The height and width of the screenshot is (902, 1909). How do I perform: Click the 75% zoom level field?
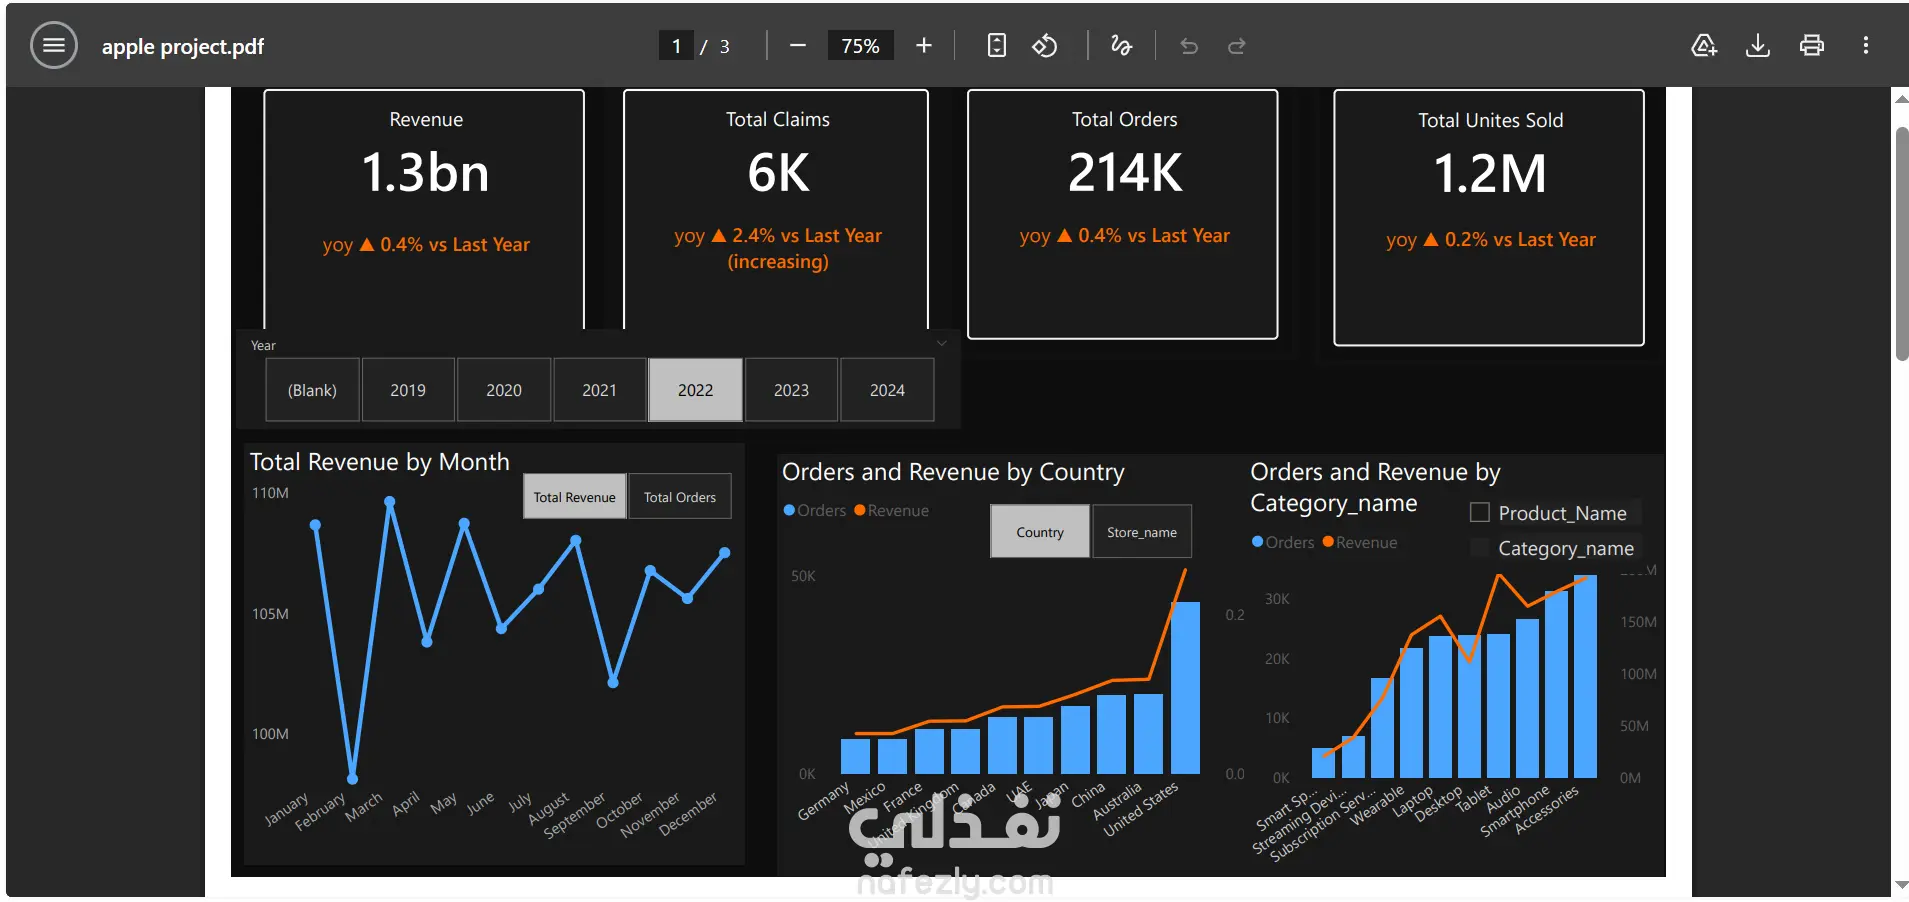(860, 46)
